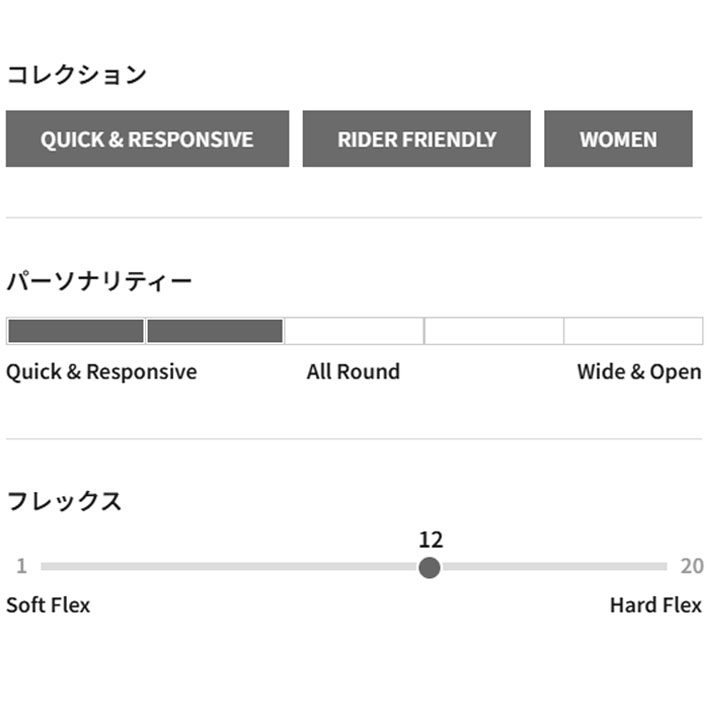Select the middle empty personality bar segment
The image size is (710, 710).
tap(354, 331)
